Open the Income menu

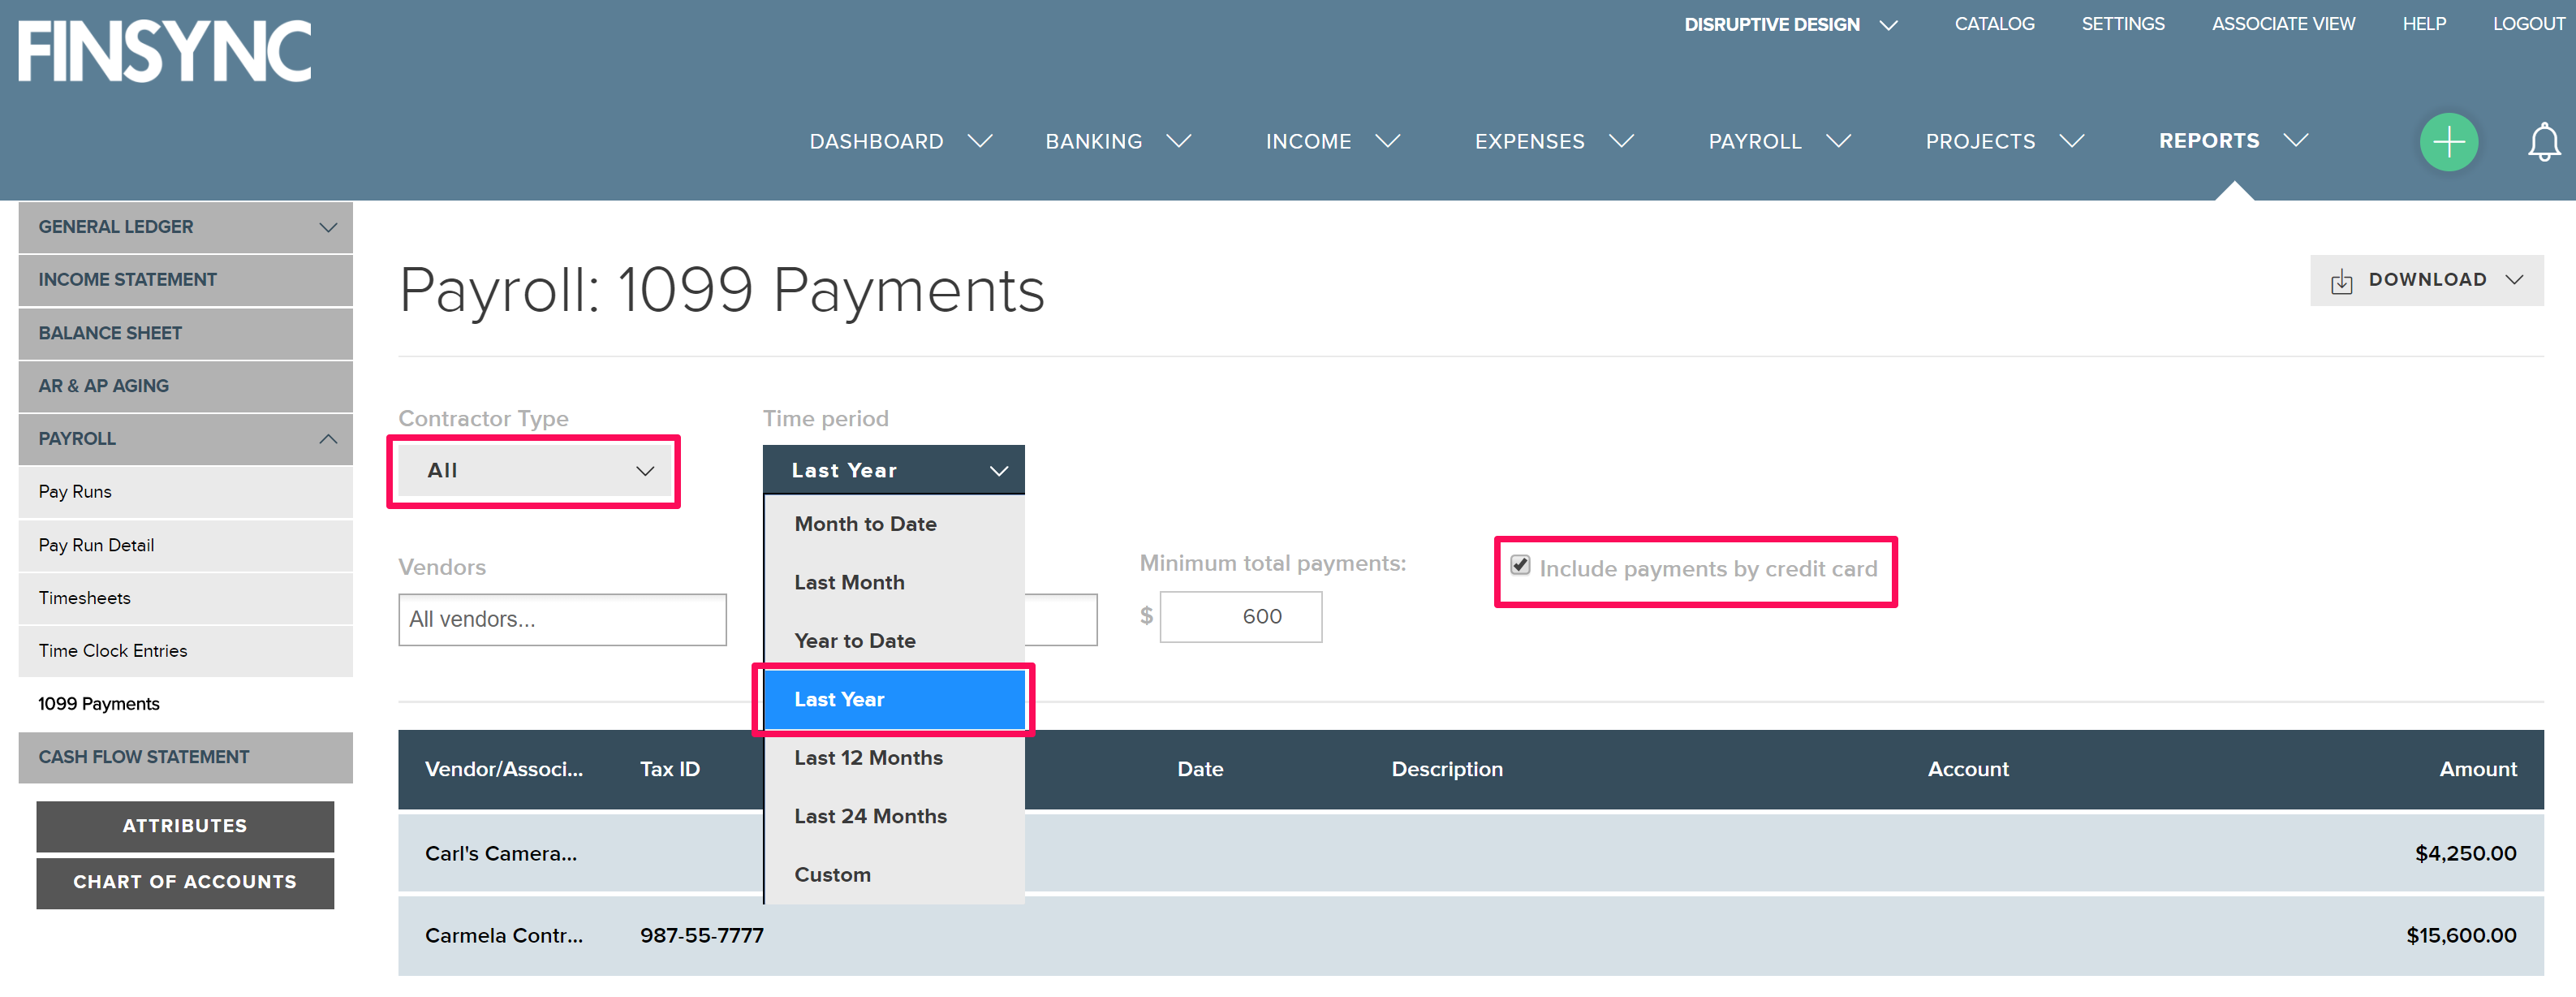point(1308,141)
